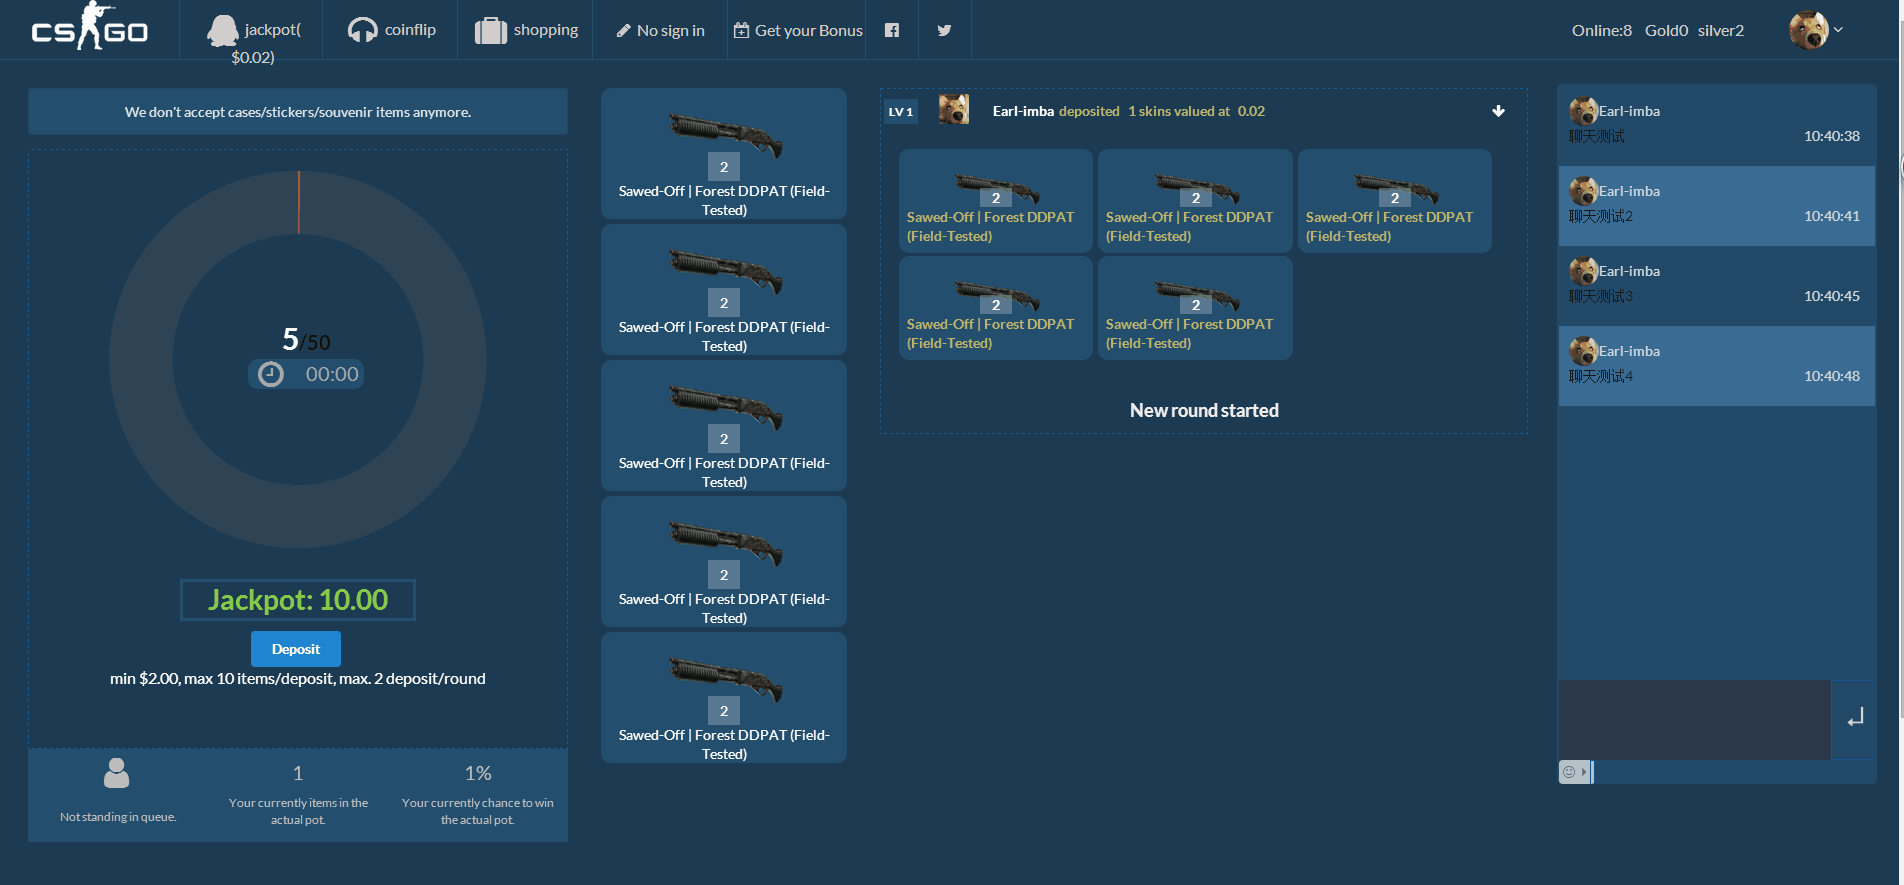Click the 'Online:8' counter text
The image size is (1904, 885).
point(1602,31)
